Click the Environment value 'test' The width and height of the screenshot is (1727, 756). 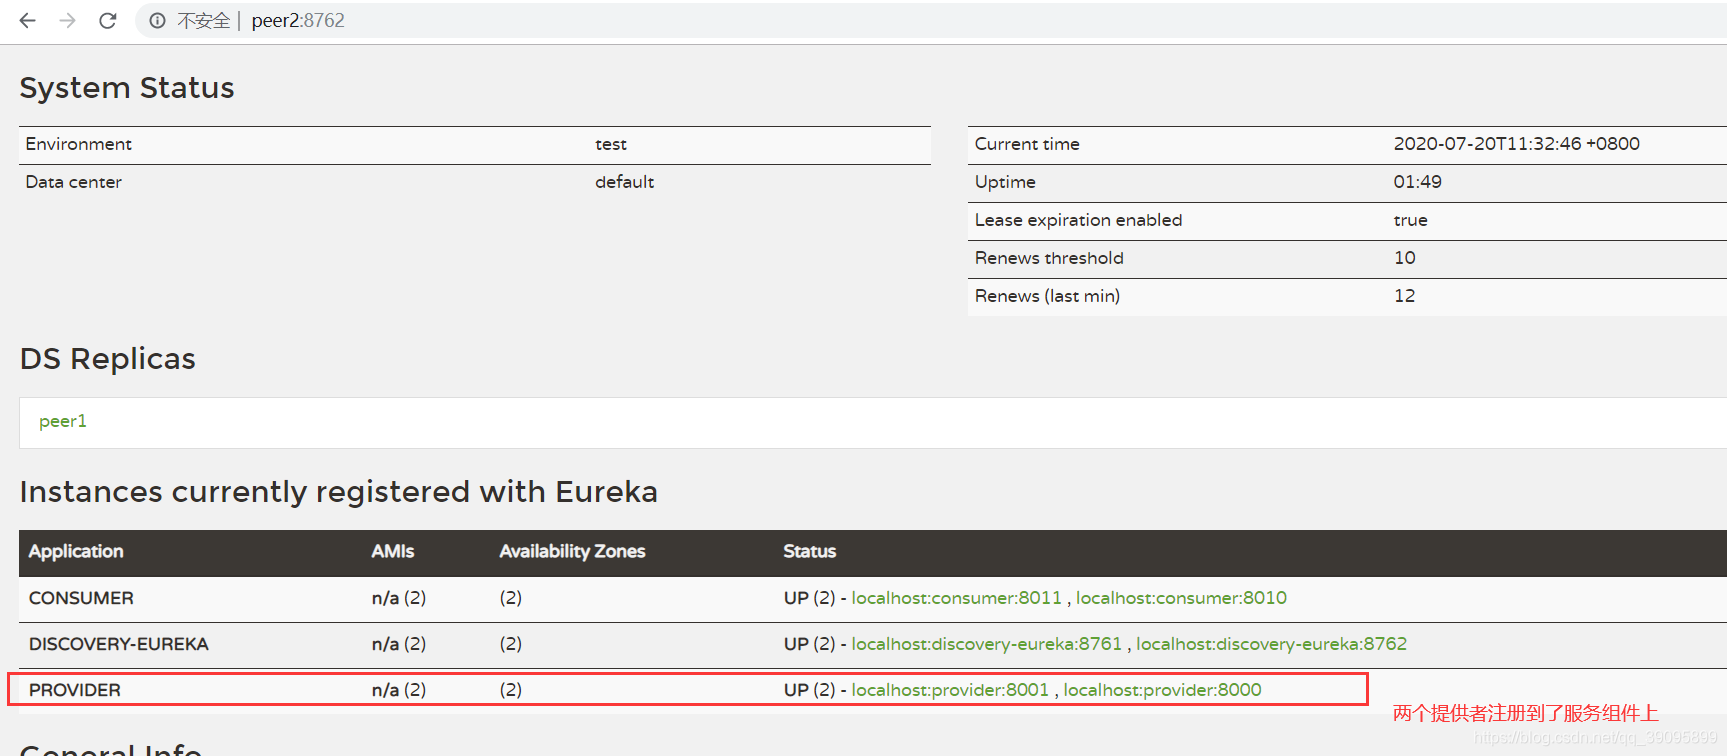pyautogui.click(x=611, y=144)
